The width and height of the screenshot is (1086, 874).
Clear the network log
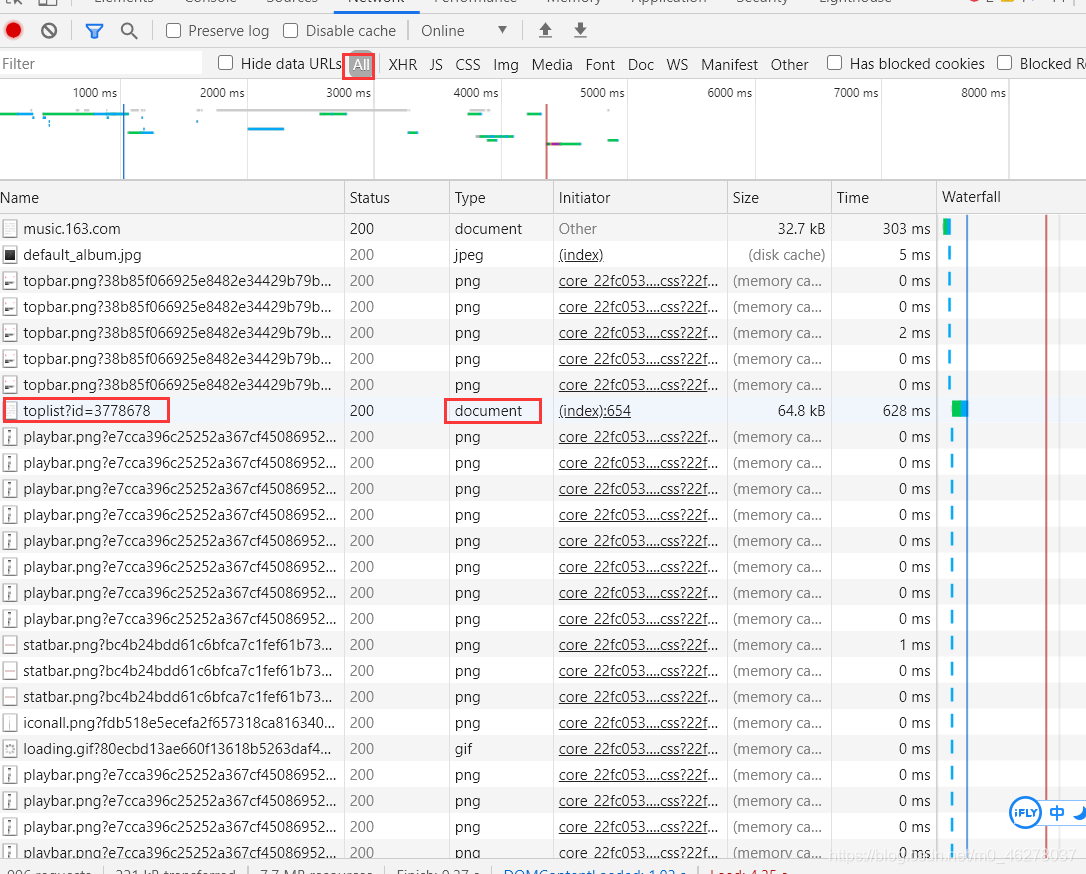click(x=48, y=30)
